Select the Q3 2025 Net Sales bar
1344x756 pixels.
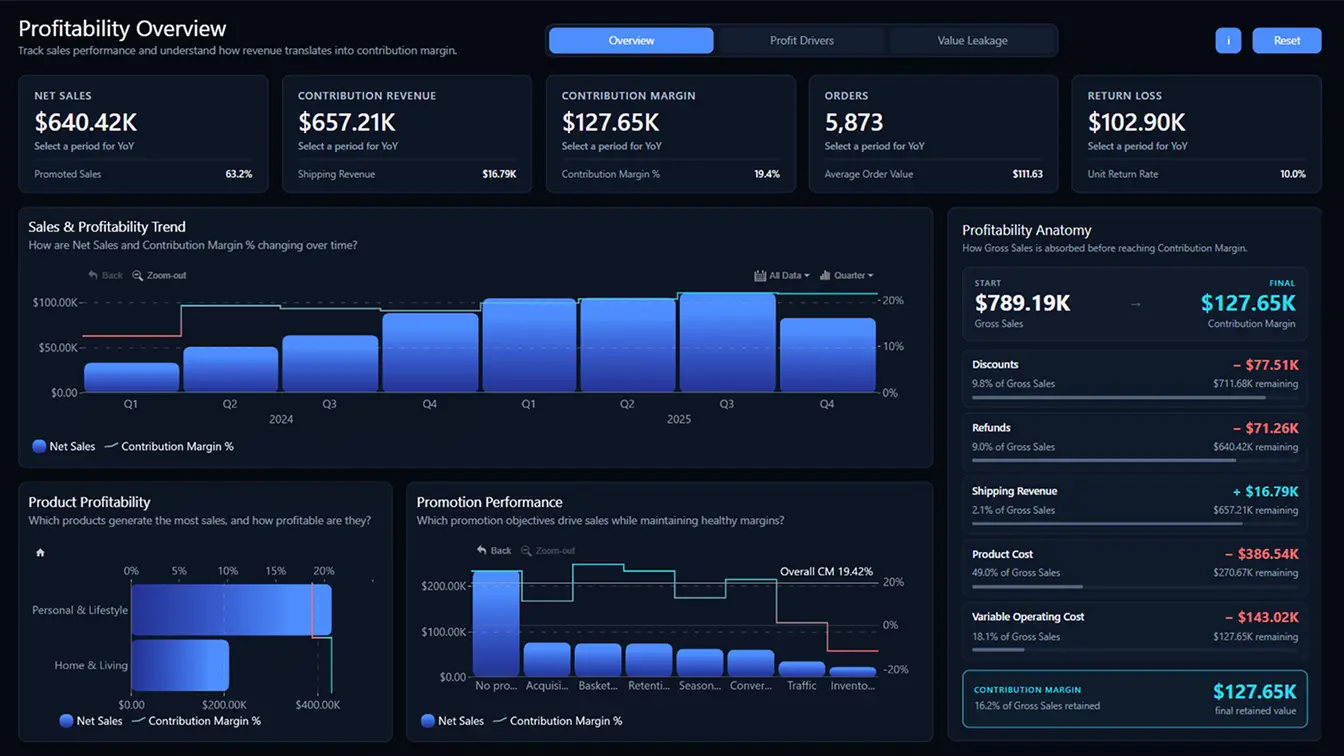coord(727,343)
